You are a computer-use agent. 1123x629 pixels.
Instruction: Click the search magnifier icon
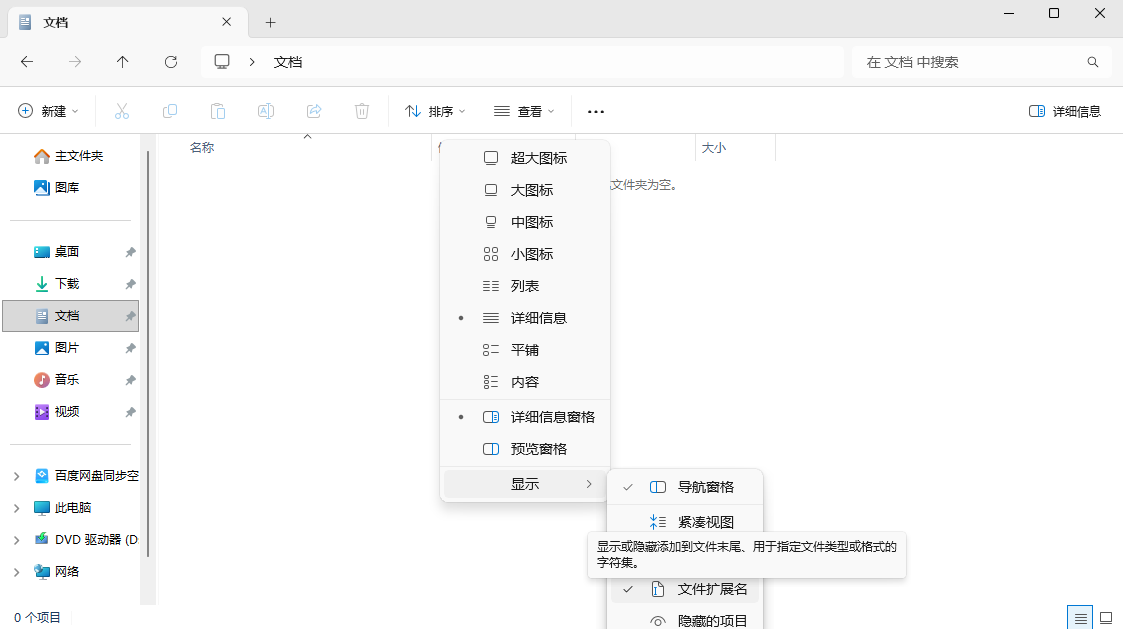coord(1092,62)
